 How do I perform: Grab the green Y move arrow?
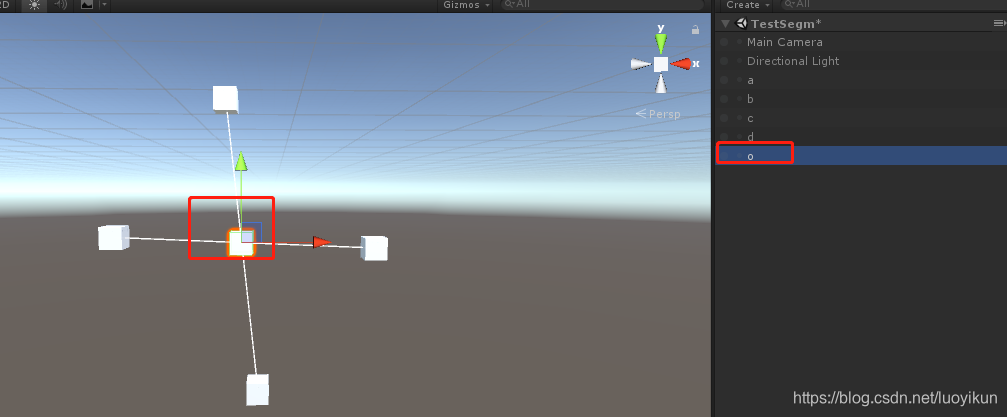point(241,162)
